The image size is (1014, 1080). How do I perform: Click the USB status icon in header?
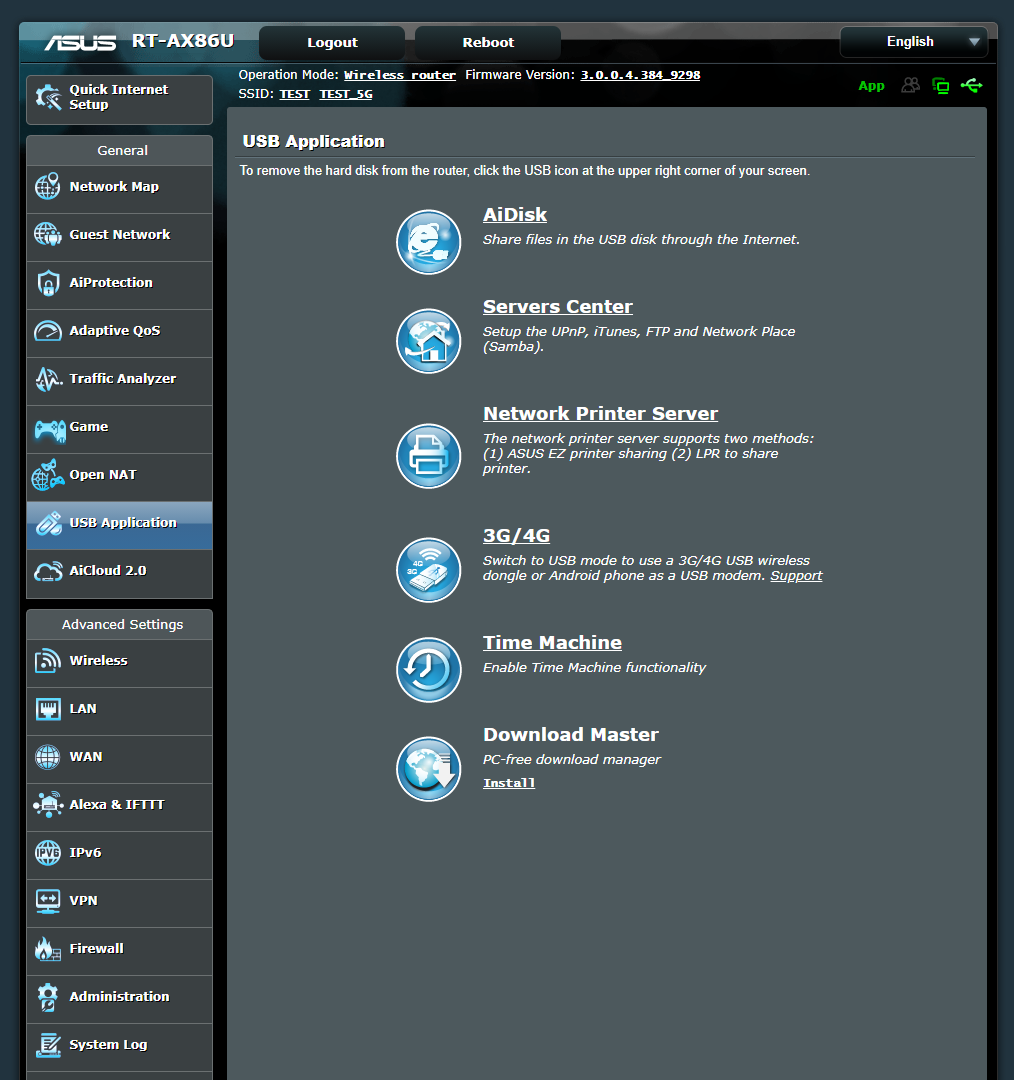click(971, 85)
